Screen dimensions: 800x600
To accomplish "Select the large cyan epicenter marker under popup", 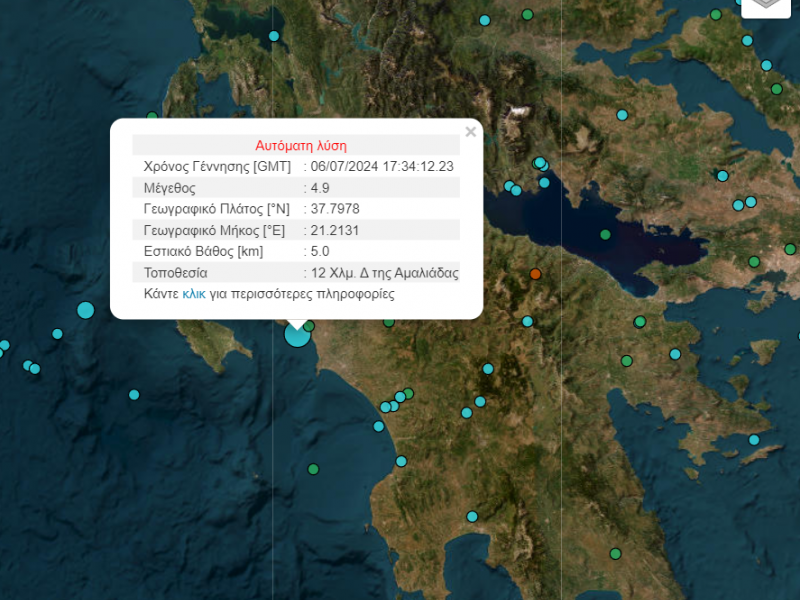I will (x=297, y=334).
